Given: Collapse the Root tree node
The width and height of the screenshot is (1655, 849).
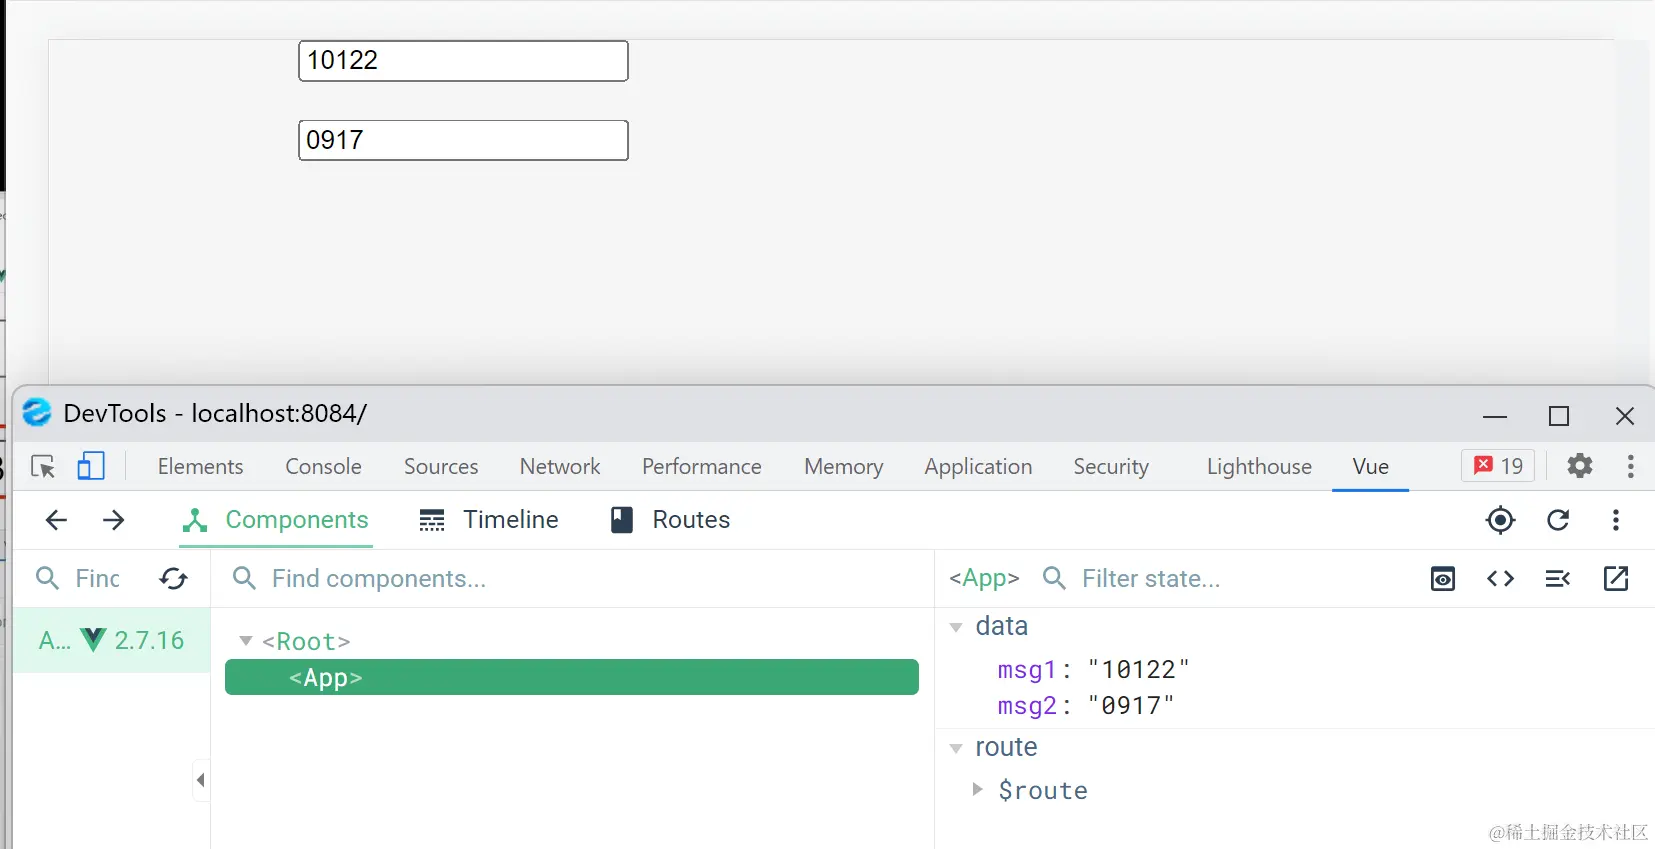Looking at the screenshot, I should 246,641.
